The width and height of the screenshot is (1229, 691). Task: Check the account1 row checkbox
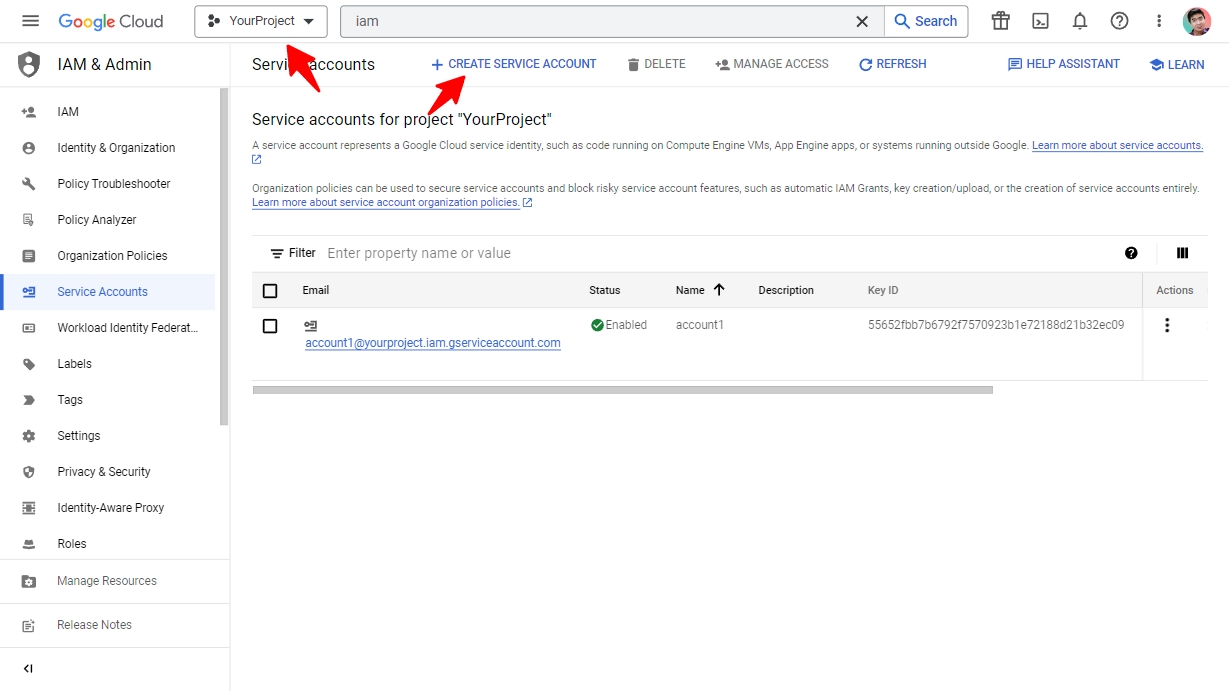click(x=270, y=326)
